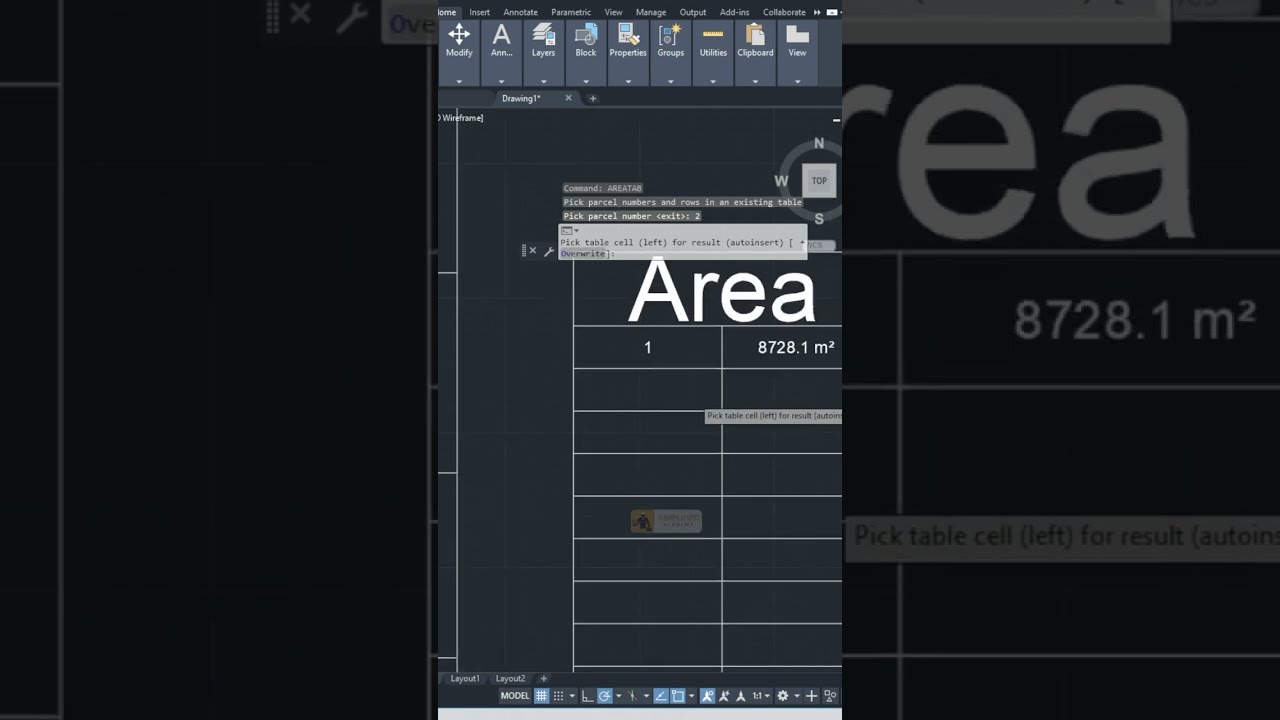Screen dimensions: 1280x720
Task: Add a new layout with plus
Action: 544,678
